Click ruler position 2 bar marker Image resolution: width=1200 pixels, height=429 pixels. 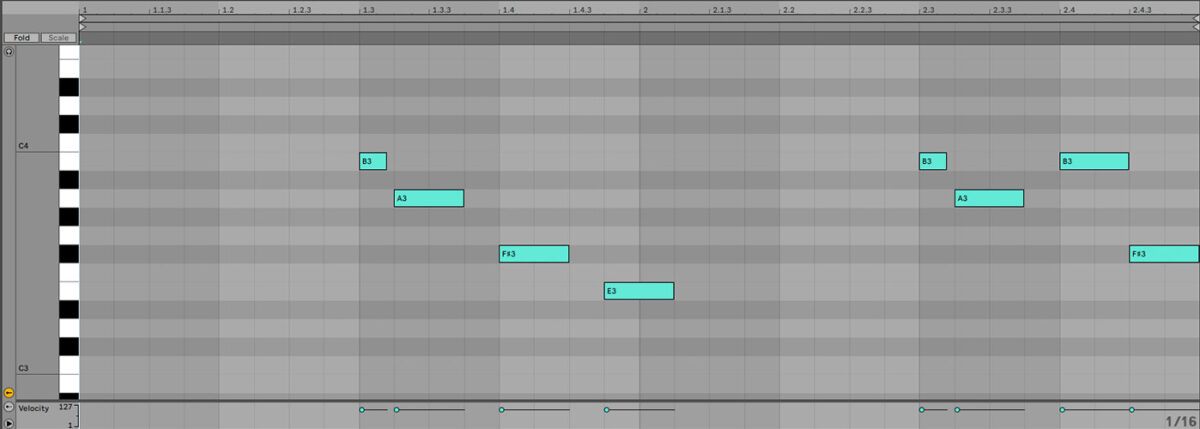click(x=645, y=10)
